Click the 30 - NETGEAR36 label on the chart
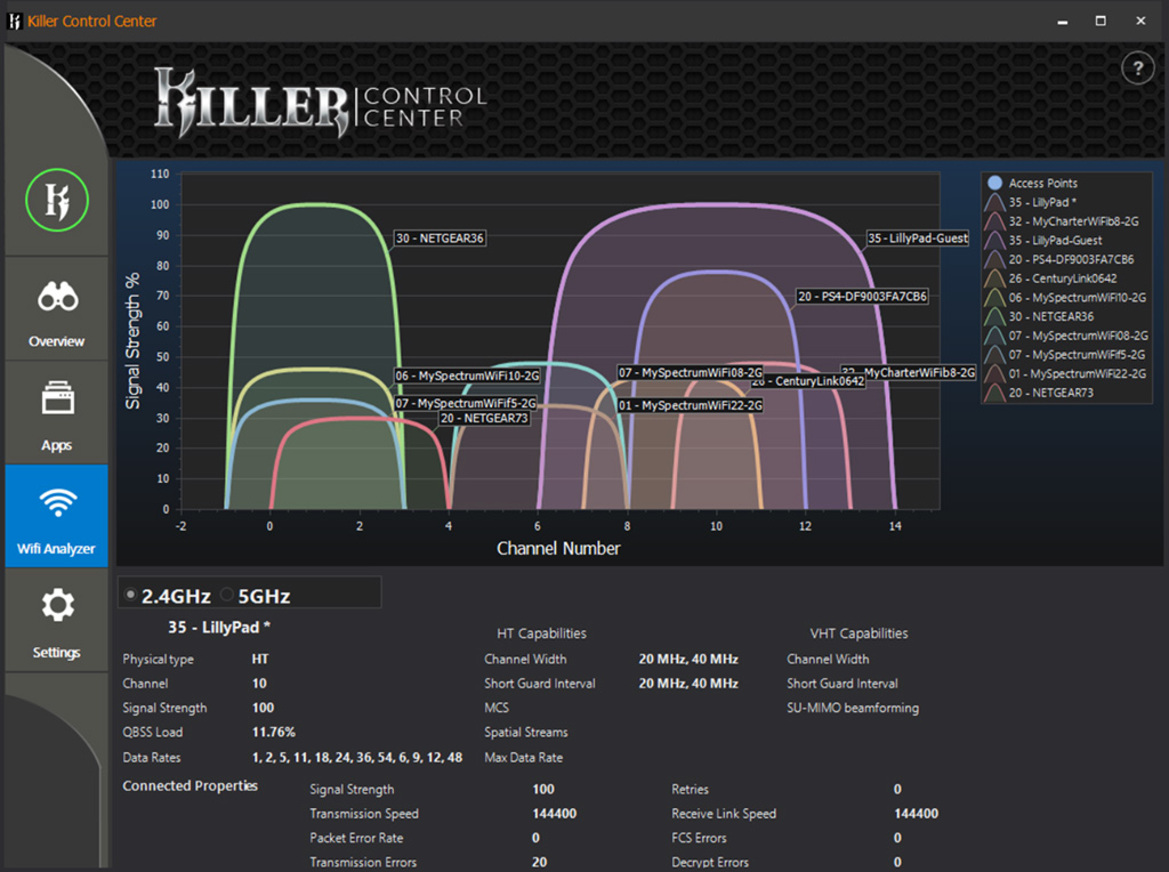The image size is (1169, 872). (x=440, y=238)
